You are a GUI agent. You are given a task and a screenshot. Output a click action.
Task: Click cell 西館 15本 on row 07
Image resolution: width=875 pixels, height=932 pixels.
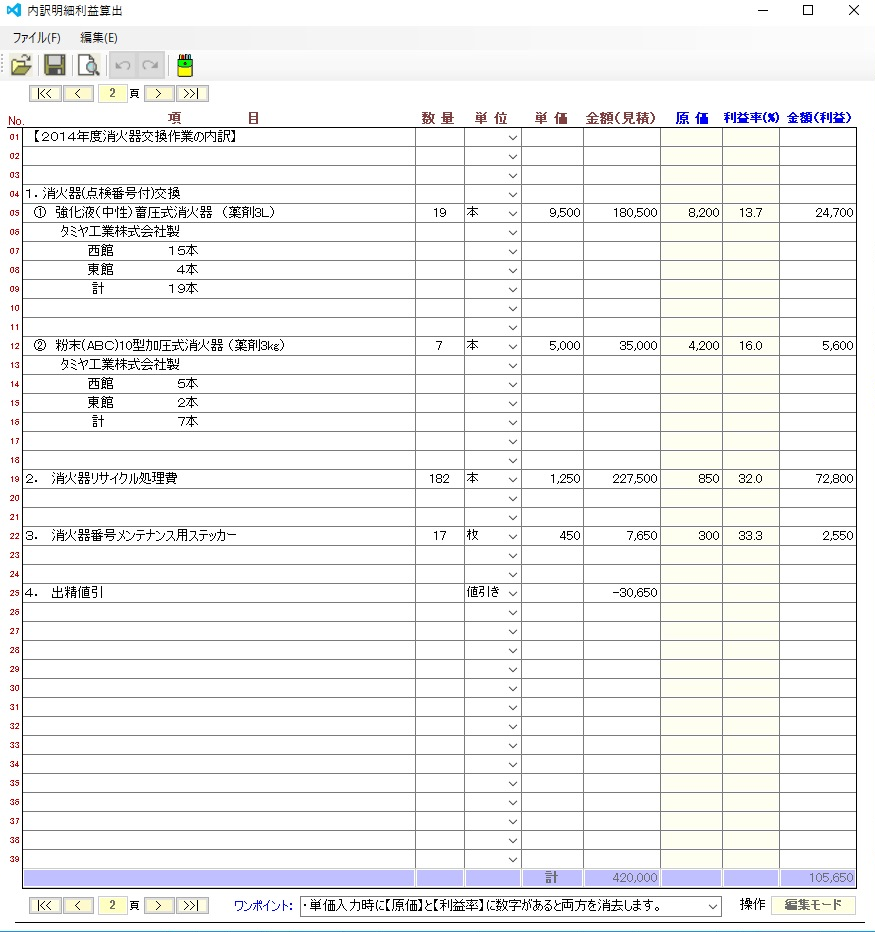click(219, 251)
